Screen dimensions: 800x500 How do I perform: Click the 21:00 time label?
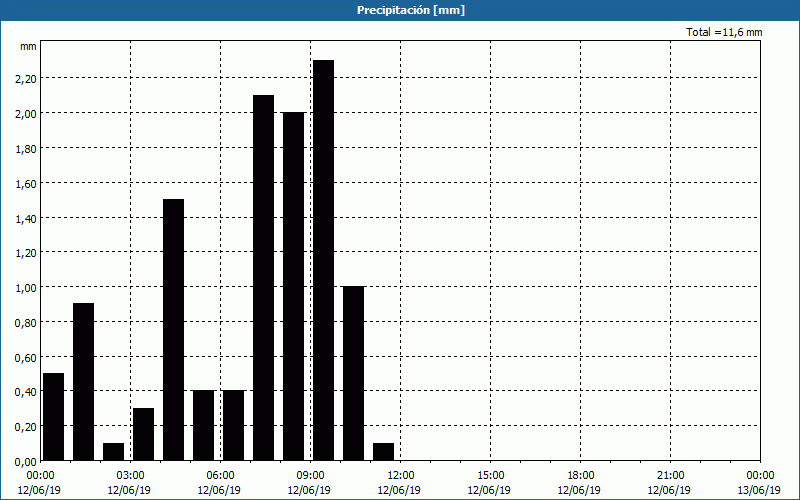(670, 476)
